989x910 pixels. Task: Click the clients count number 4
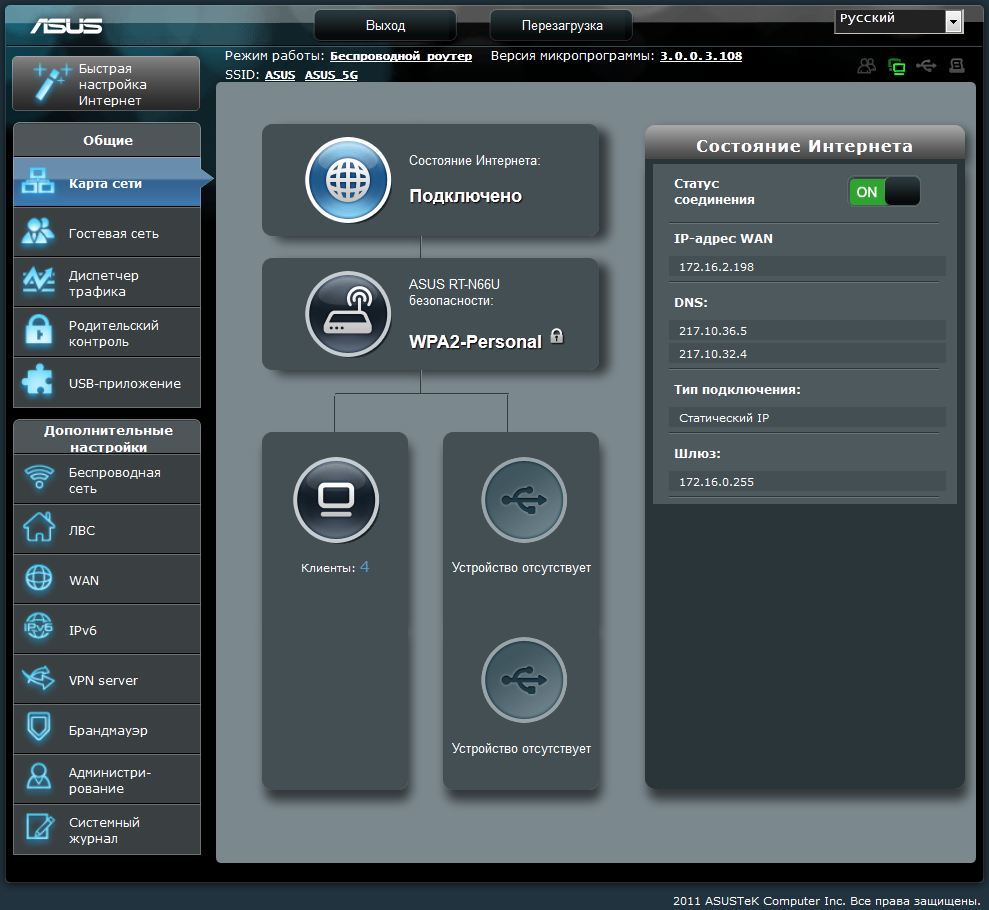pos(365,567)
